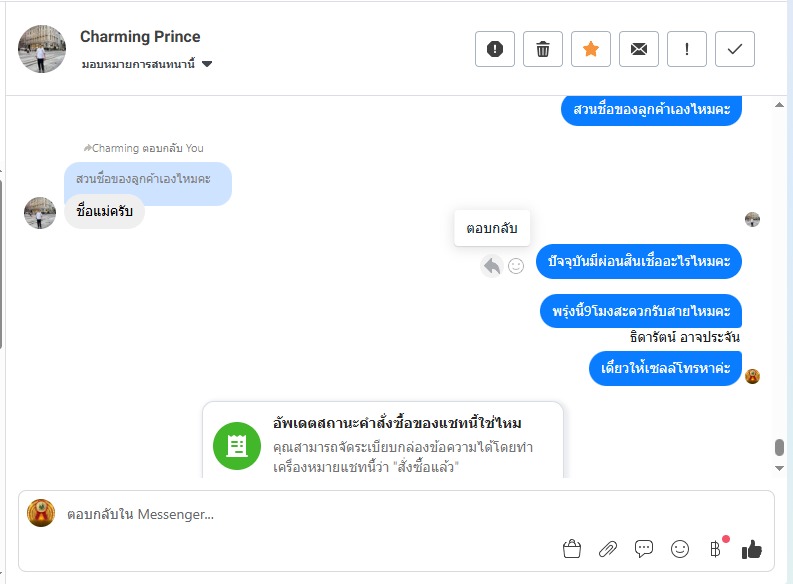
Task: Toggle the orange star follow-up marker
Action: (591, 49)
